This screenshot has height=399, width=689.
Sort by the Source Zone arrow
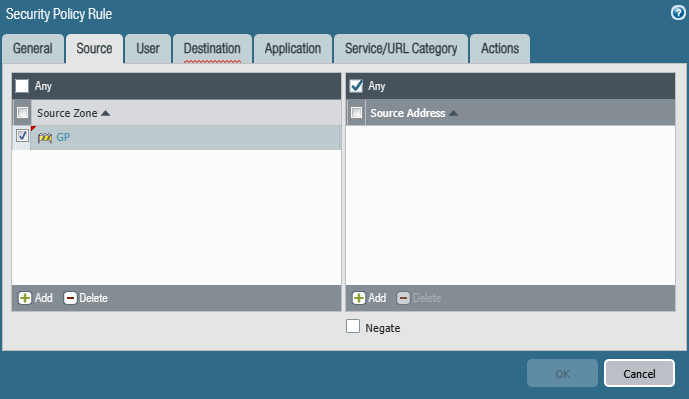pyautogui.click(x=105, y=113)
